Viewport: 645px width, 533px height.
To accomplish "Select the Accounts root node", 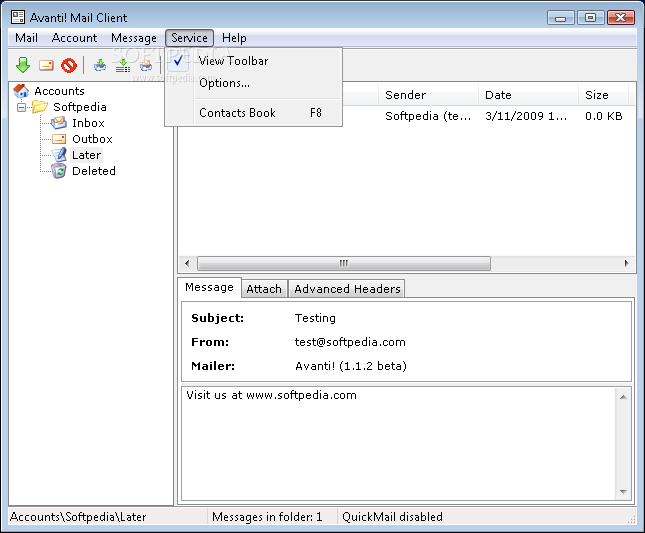I will pos(59,90).
